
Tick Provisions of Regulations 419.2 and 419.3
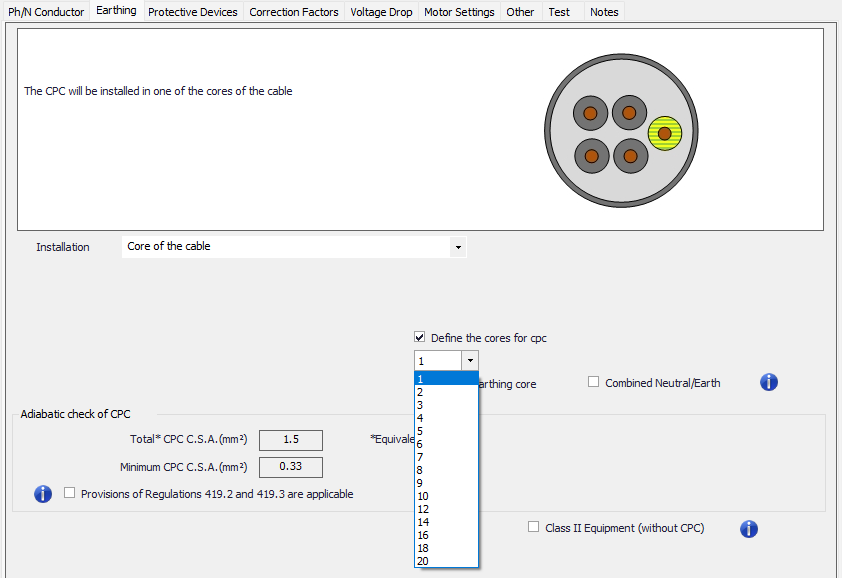click(70, 493)
